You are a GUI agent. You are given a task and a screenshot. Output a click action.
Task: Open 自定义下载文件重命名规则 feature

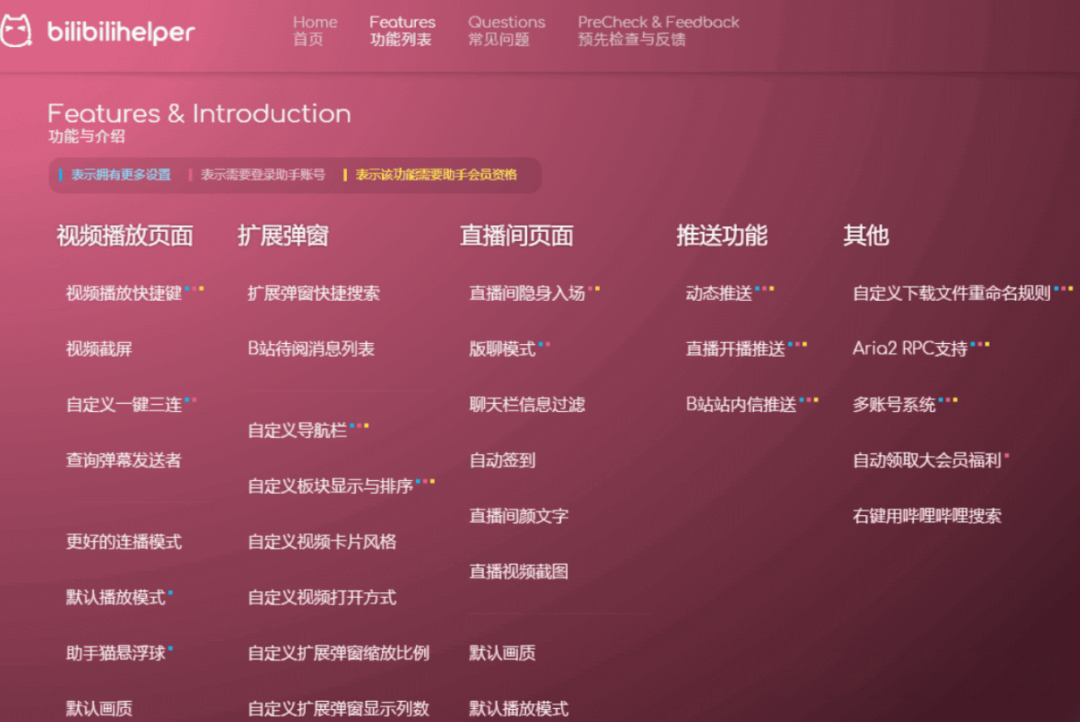(952, 293)
